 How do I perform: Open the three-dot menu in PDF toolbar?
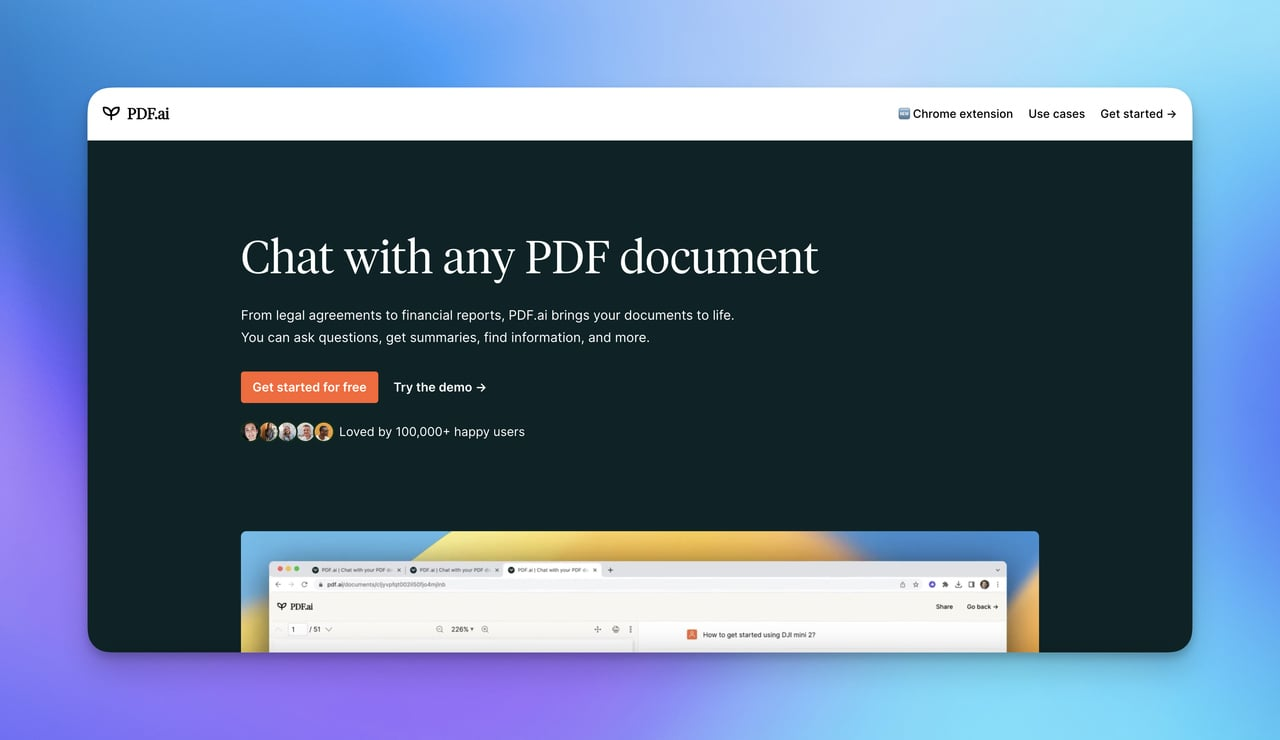coord(630,629)
